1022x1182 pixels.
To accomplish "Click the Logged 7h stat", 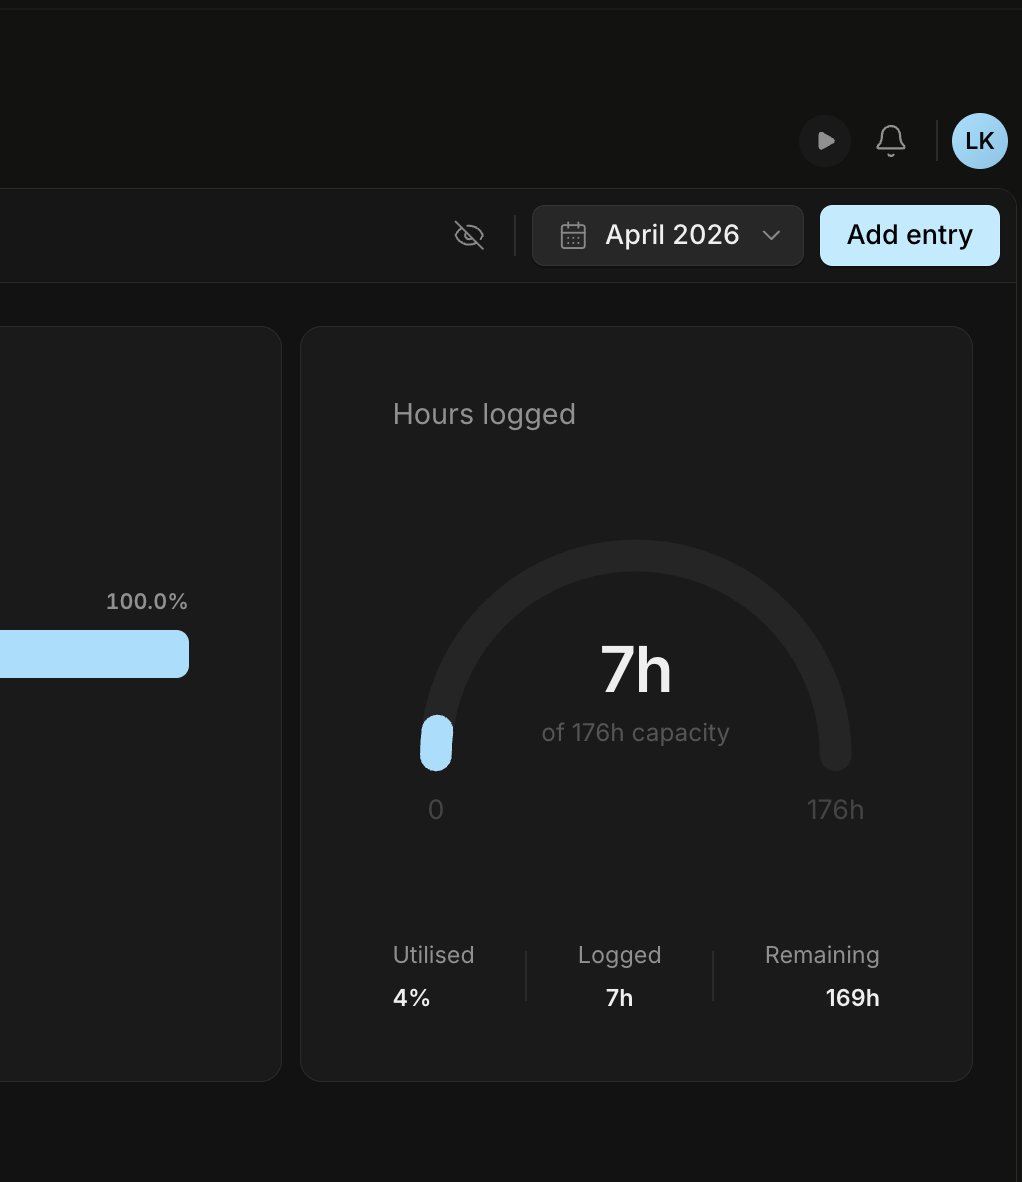I will 620,975.
